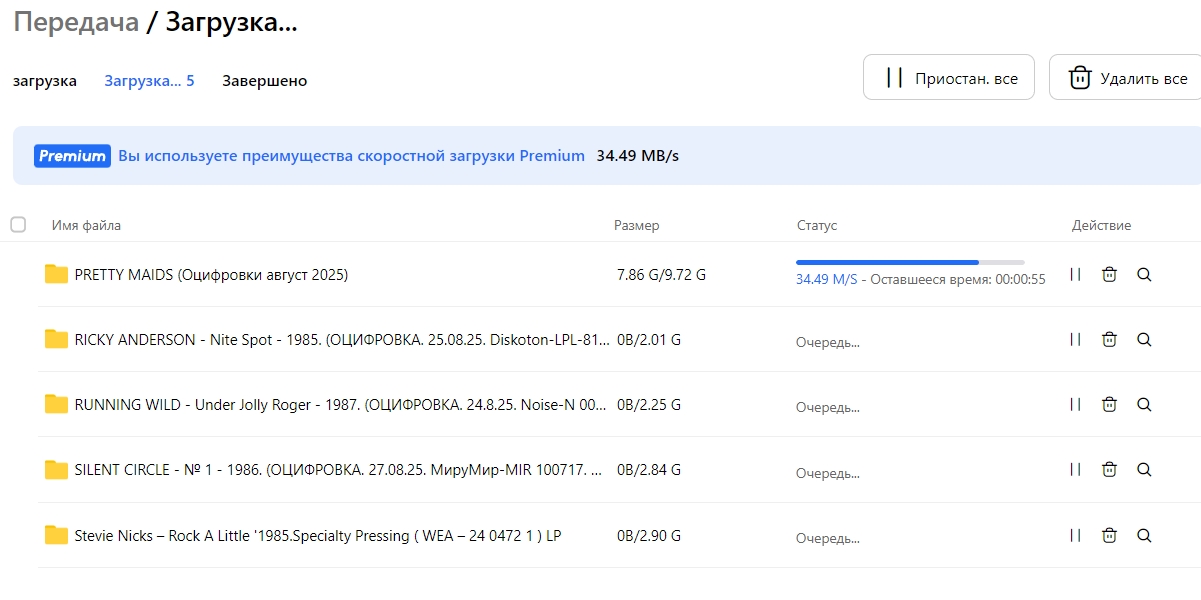Click the Stevie Nicks folder icon
This screenshot has height=600, width=1201.
(56, 535)
